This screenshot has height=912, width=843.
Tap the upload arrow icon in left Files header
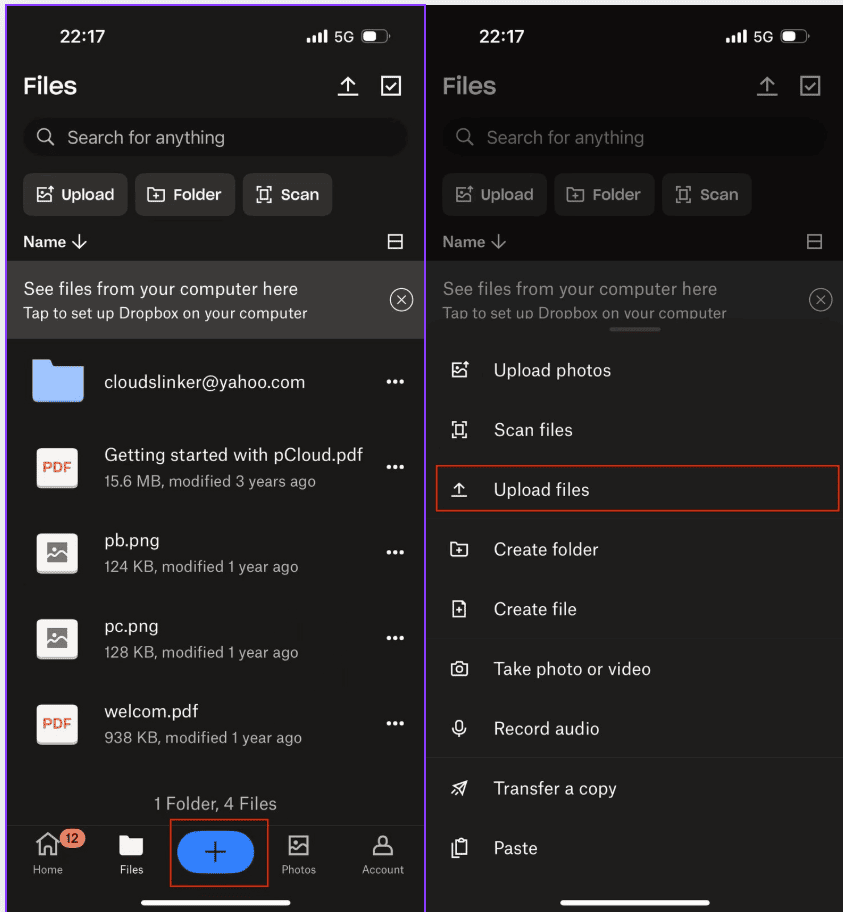tap(348, 86)
